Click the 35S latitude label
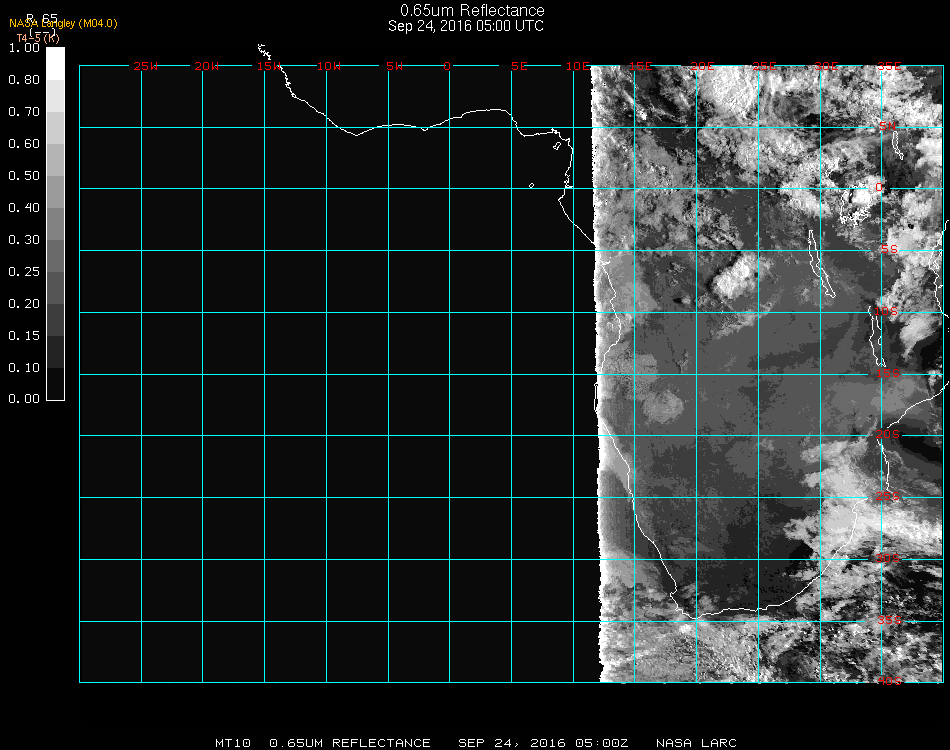 click(888, 620)
